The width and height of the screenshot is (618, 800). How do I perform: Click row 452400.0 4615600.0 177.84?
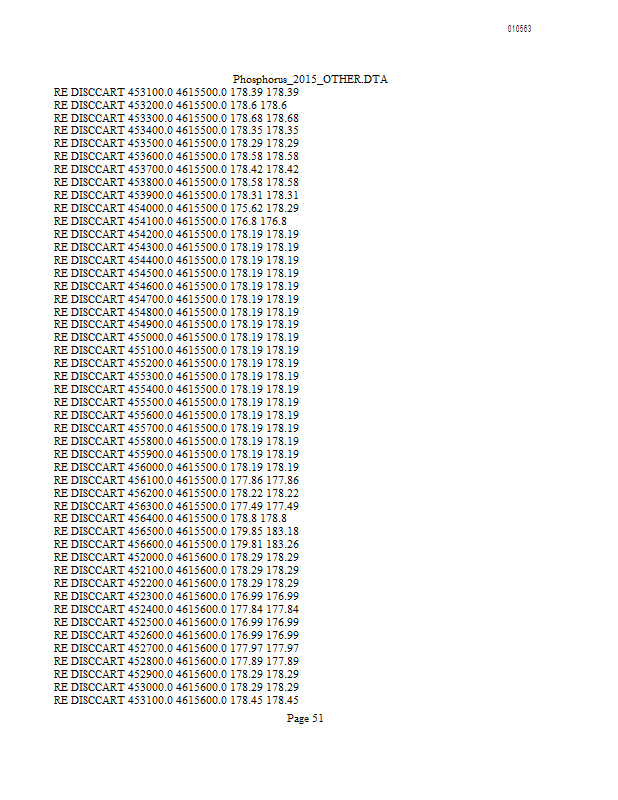point(176,609)
